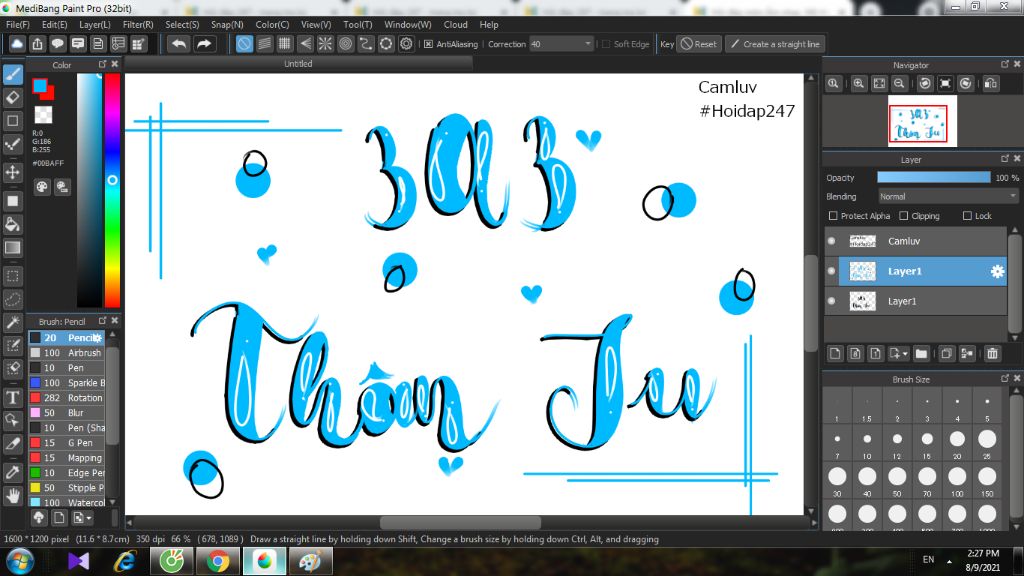Select the Gradient tool
Screen dimensions: 1024x576
click(12, 248)
